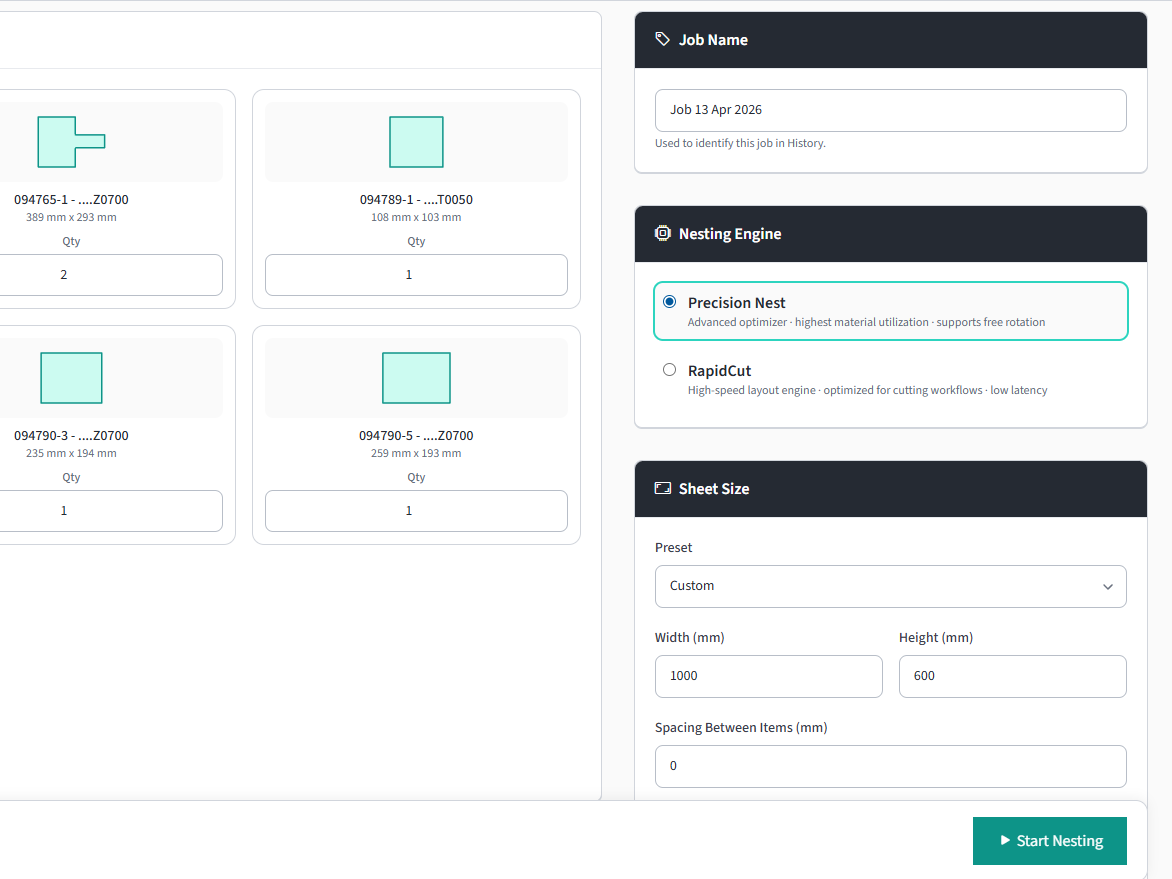The width and height of the screenshot is (1172, 879).
Task: Click the tag icon in the Job Name header
Action: 662,39
